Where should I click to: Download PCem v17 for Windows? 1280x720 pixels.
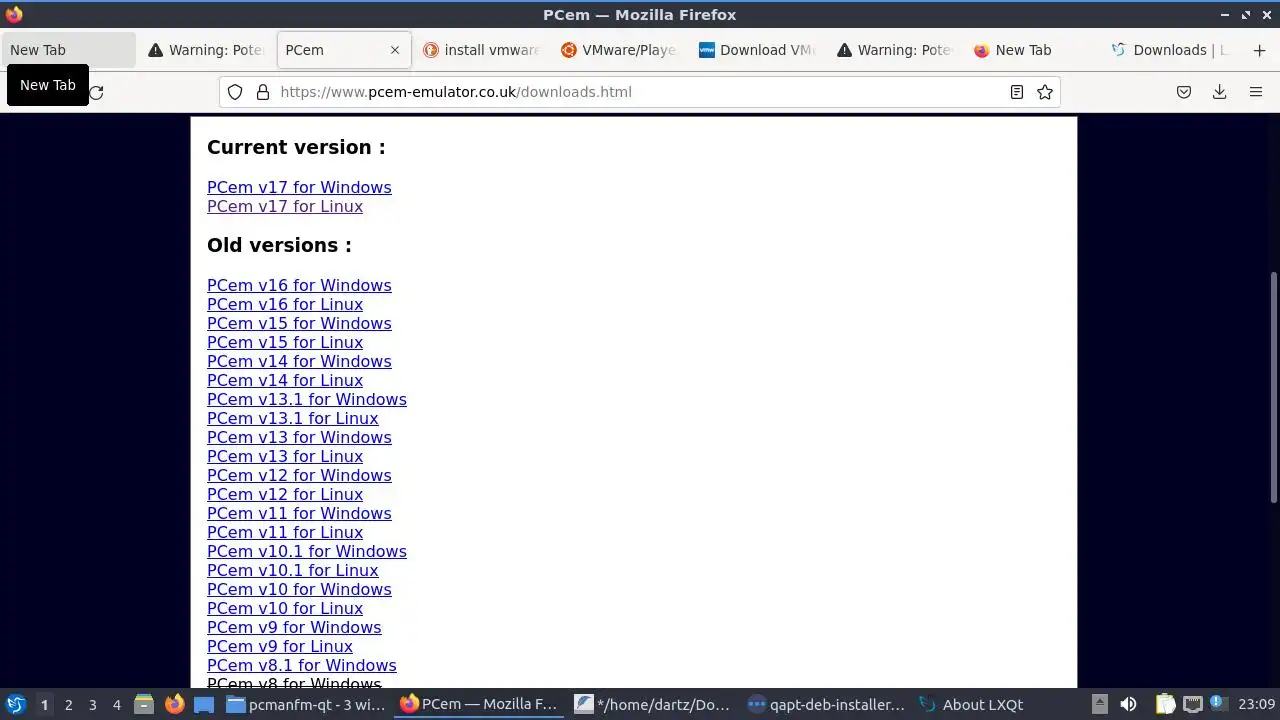299,188
